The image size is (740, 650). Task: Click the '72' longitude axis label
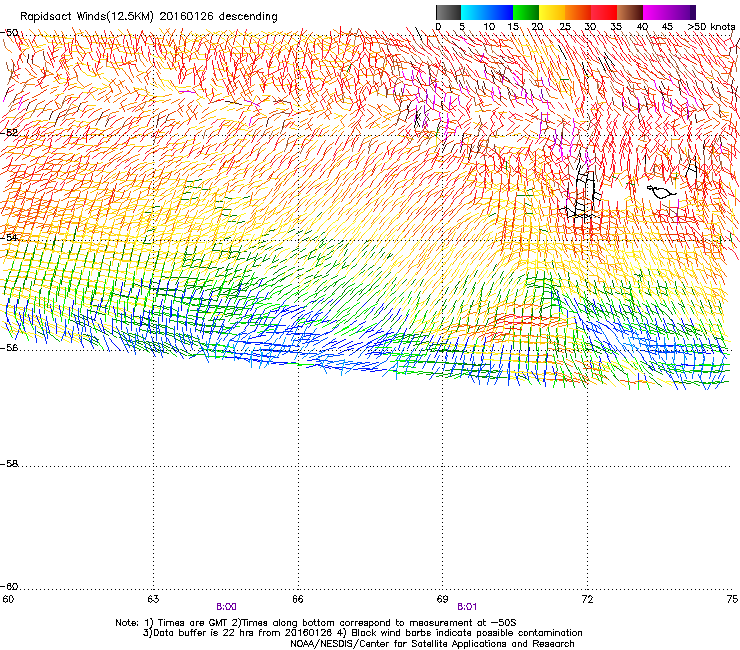point(587,599)
